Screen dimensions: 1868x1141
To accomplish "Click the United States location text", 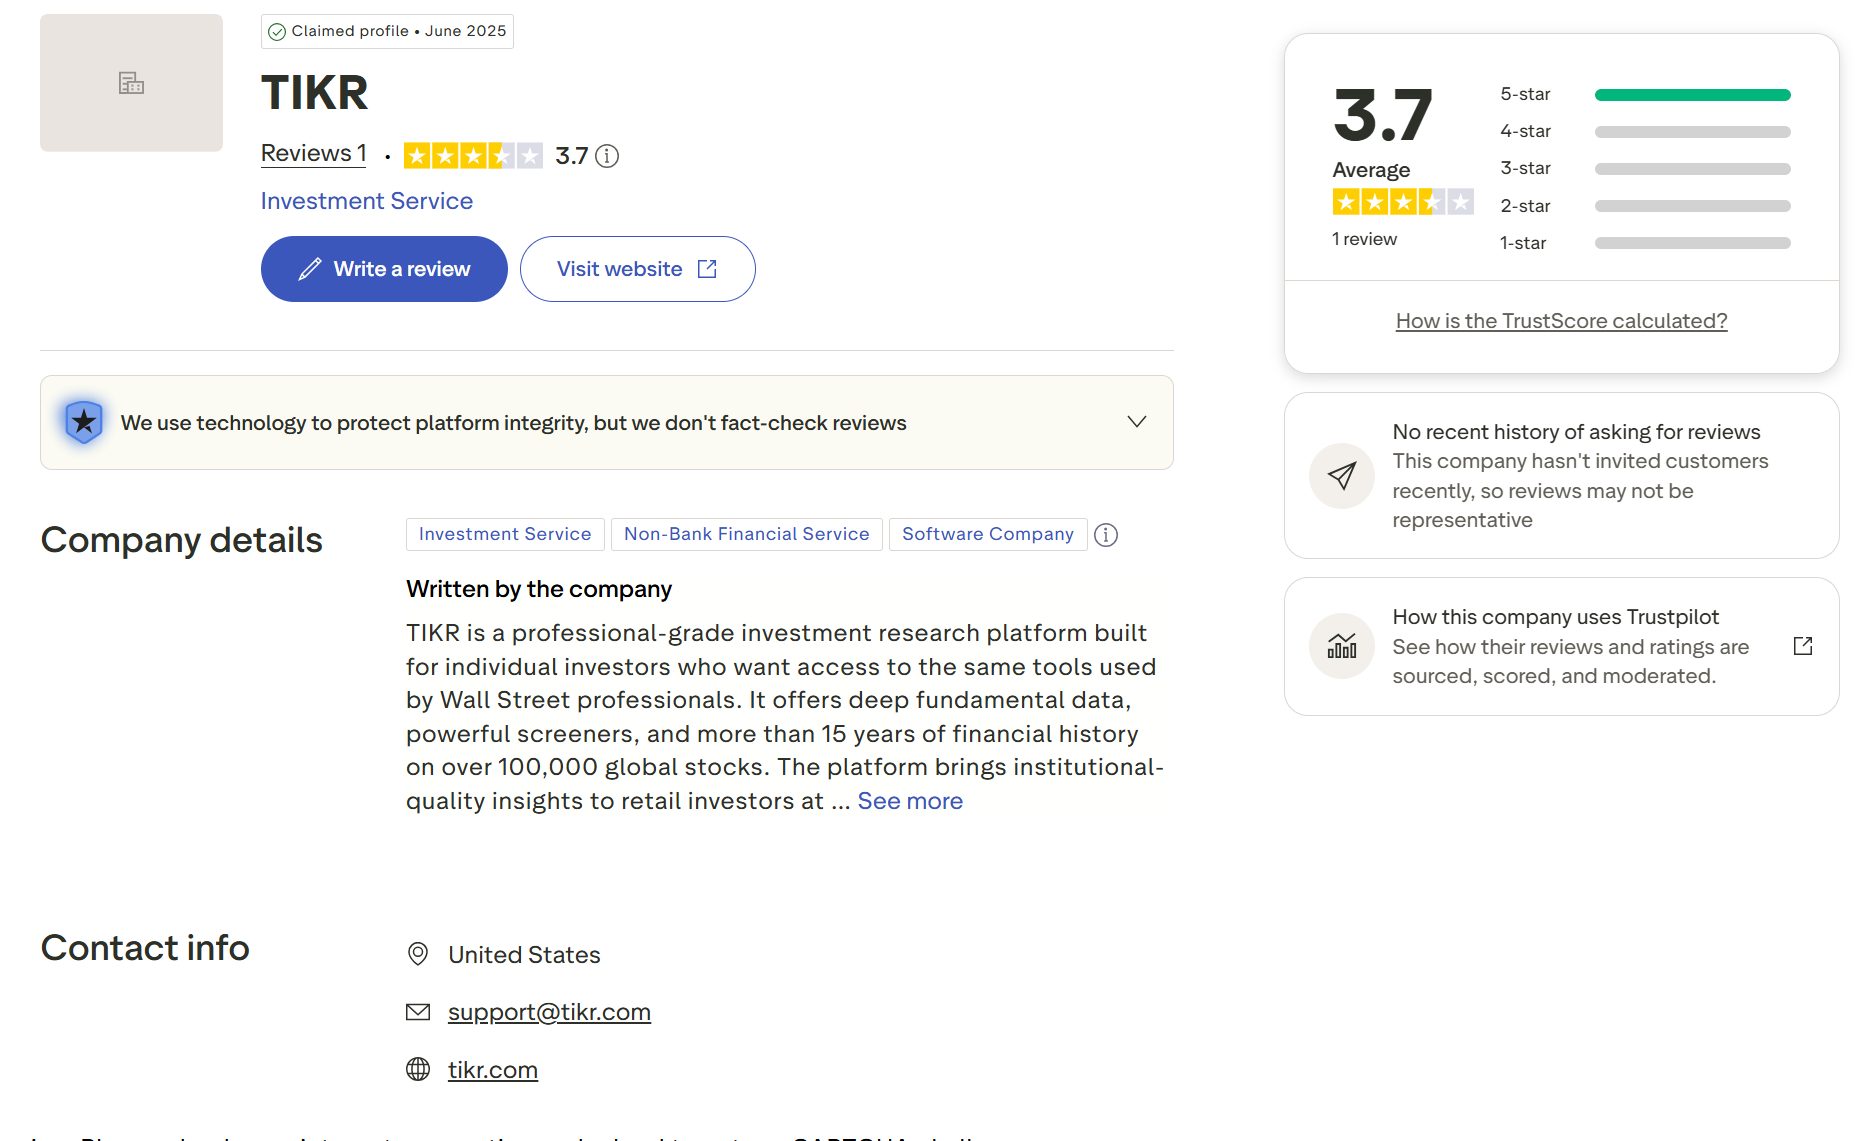I will [524, 955].
